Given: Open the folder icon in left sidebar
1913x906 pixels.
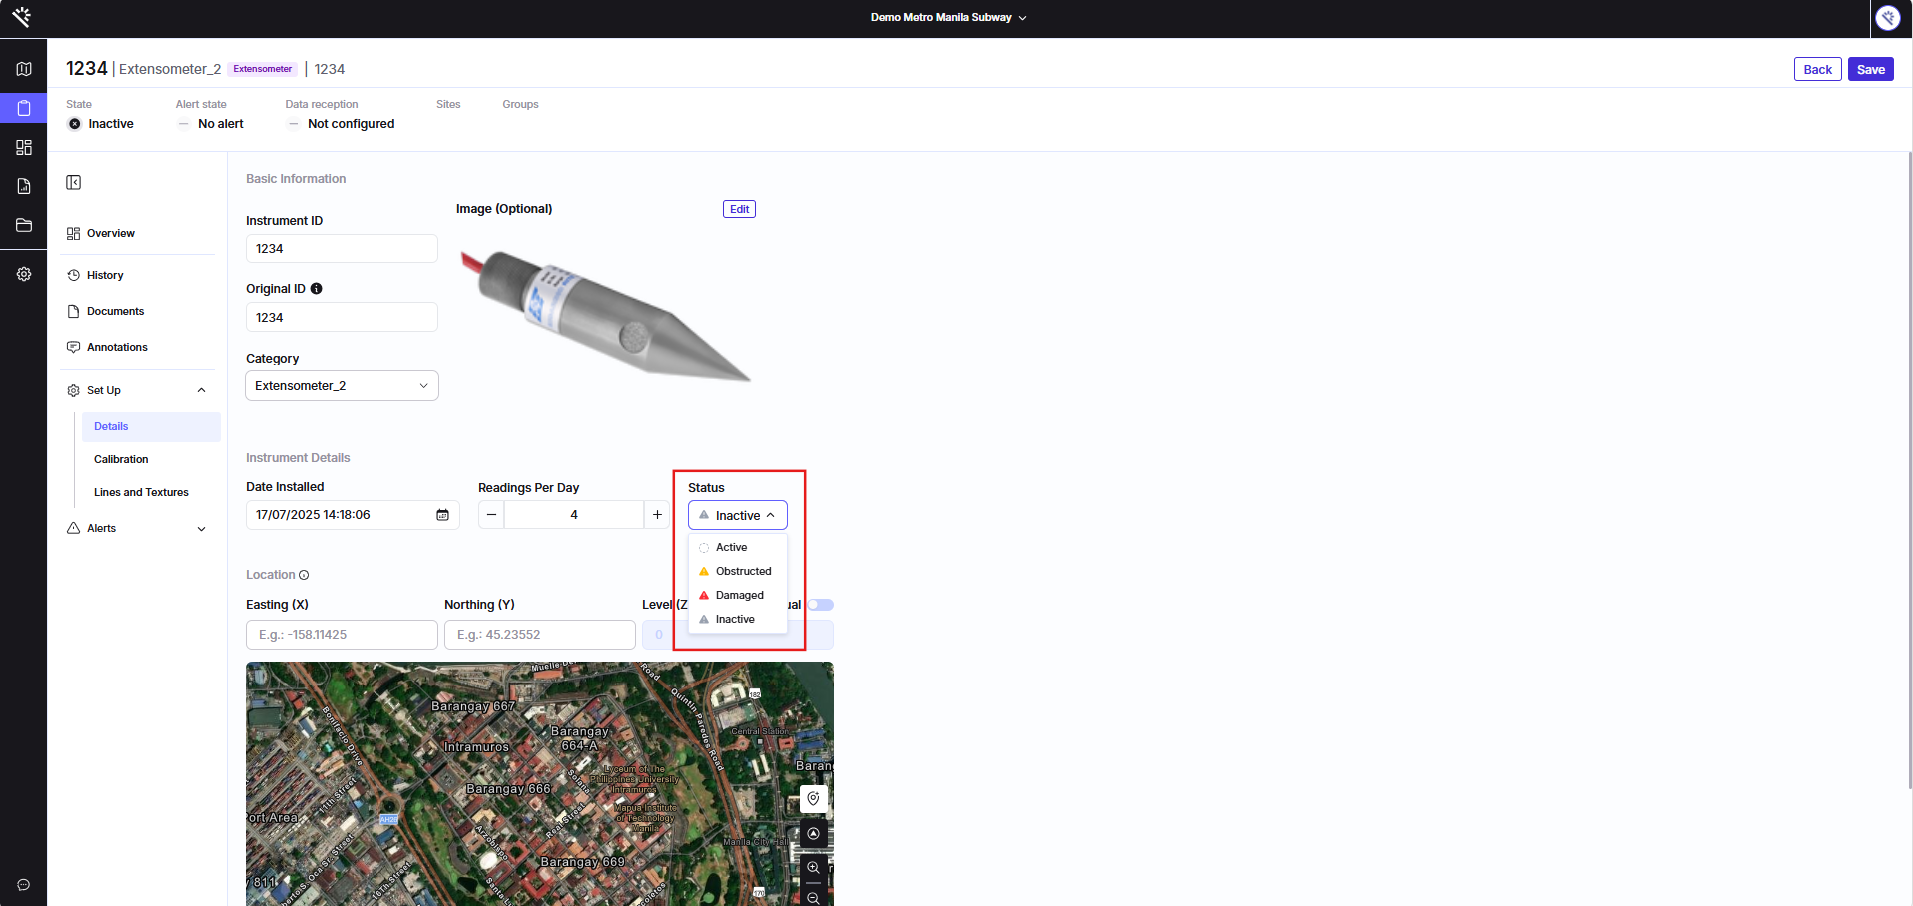Looking at the screenshot, I should pyautogui.click(x=24, y=225).
